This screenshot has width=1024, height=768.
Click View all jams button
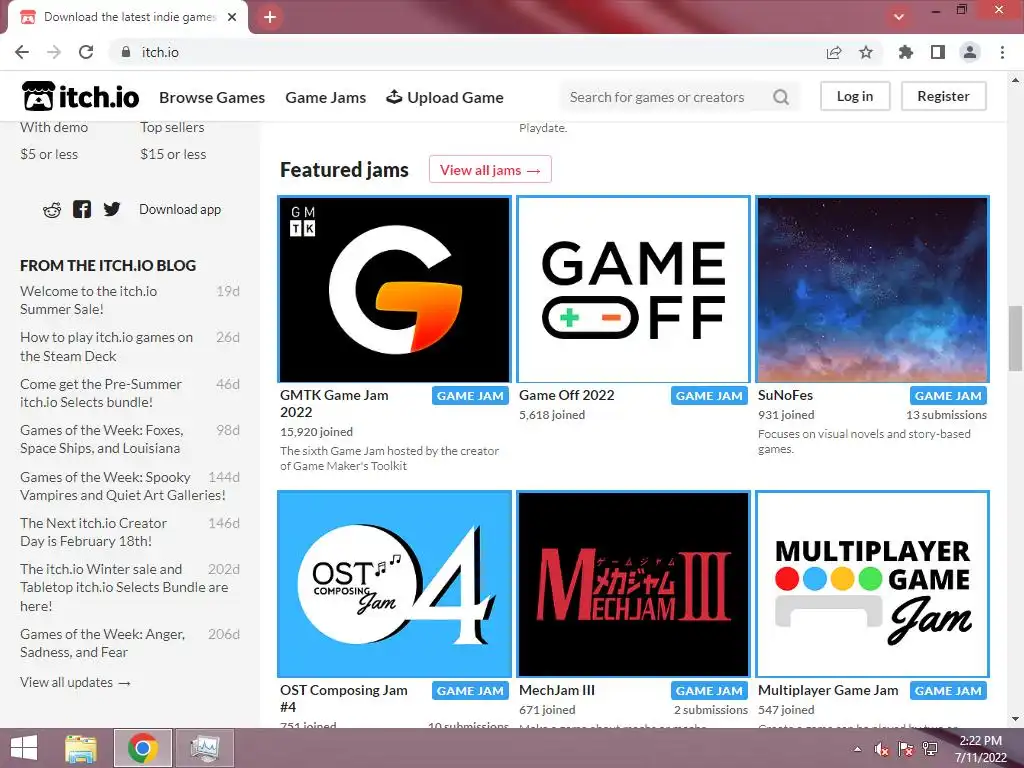pos(490,170)
